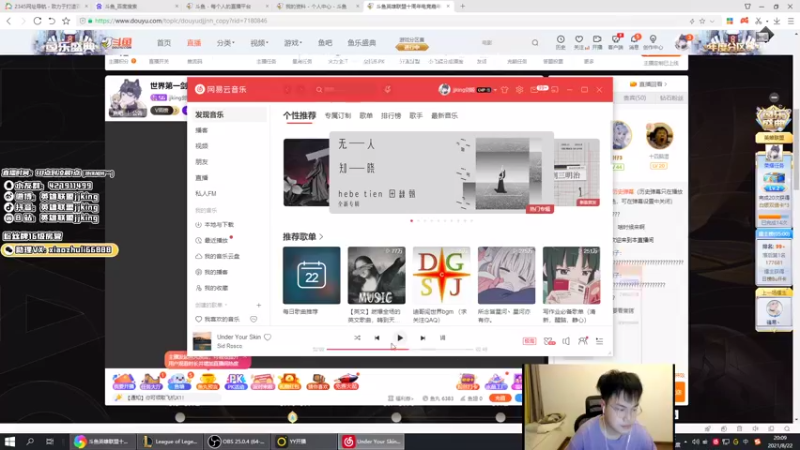Open a new browser tab with plus
800x450 pixels.
click(462, 6)
